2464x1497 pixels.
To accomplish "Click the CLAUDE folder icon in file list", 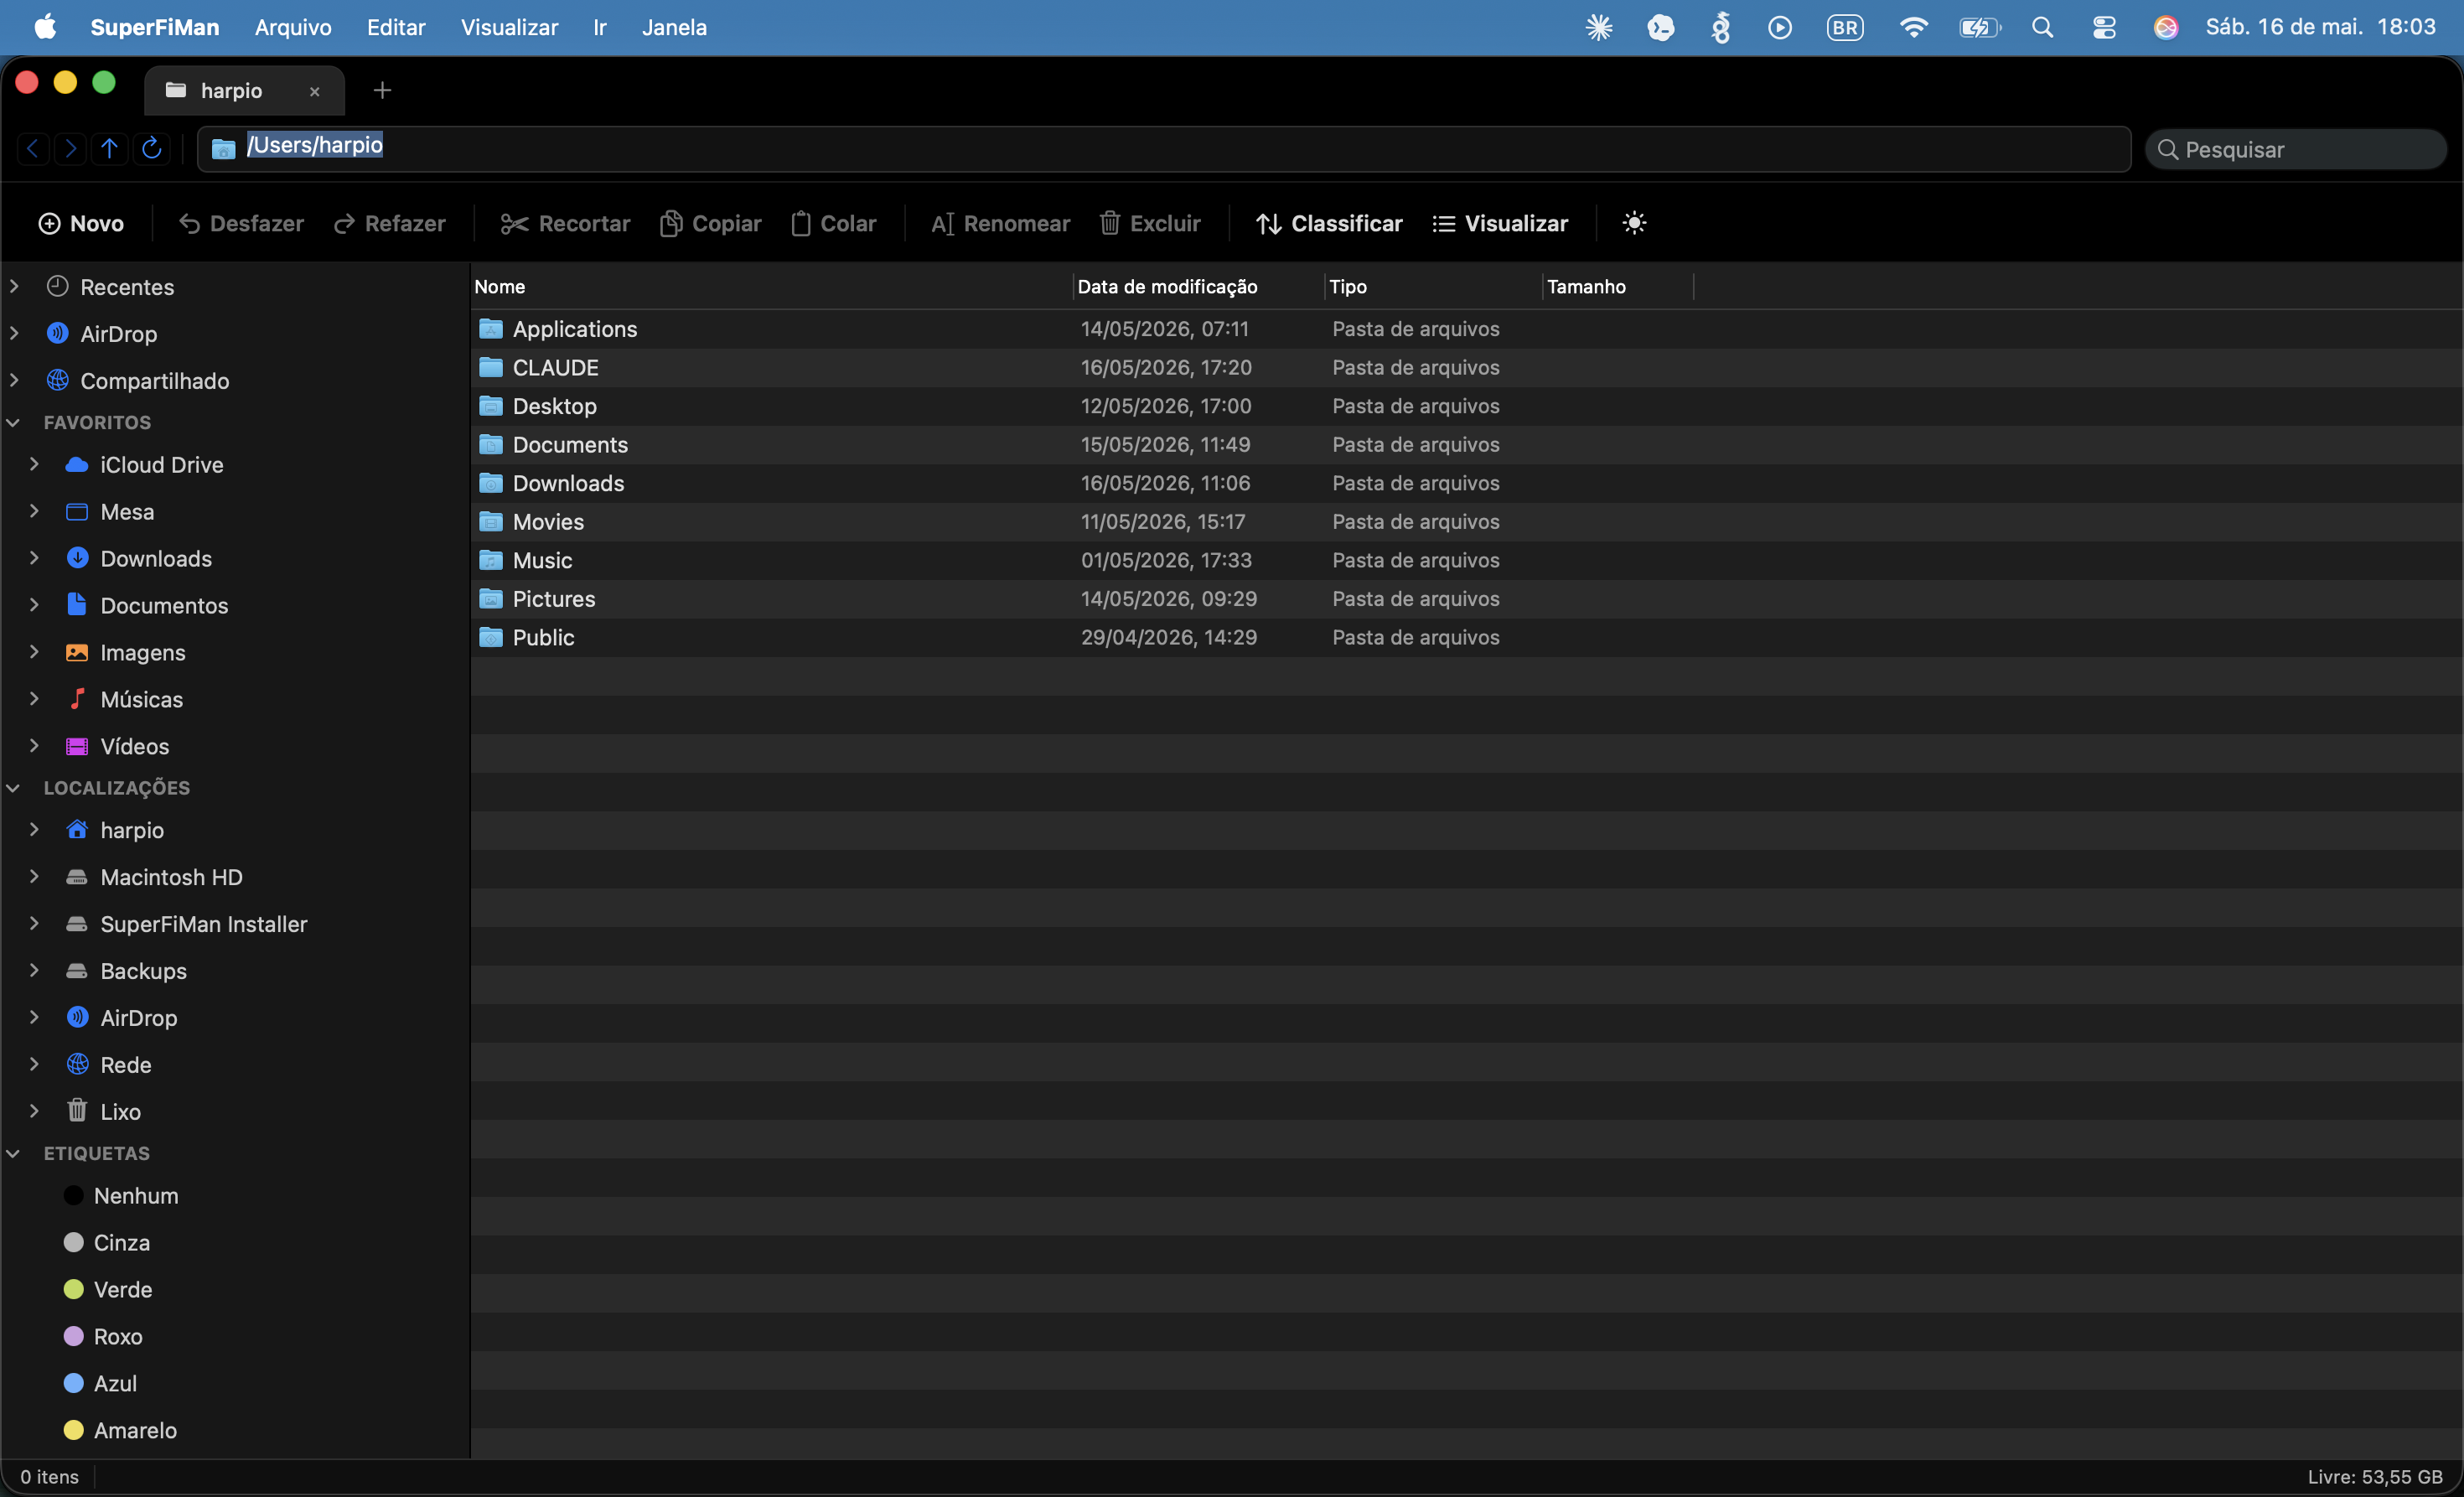I will tap(491, 367).
